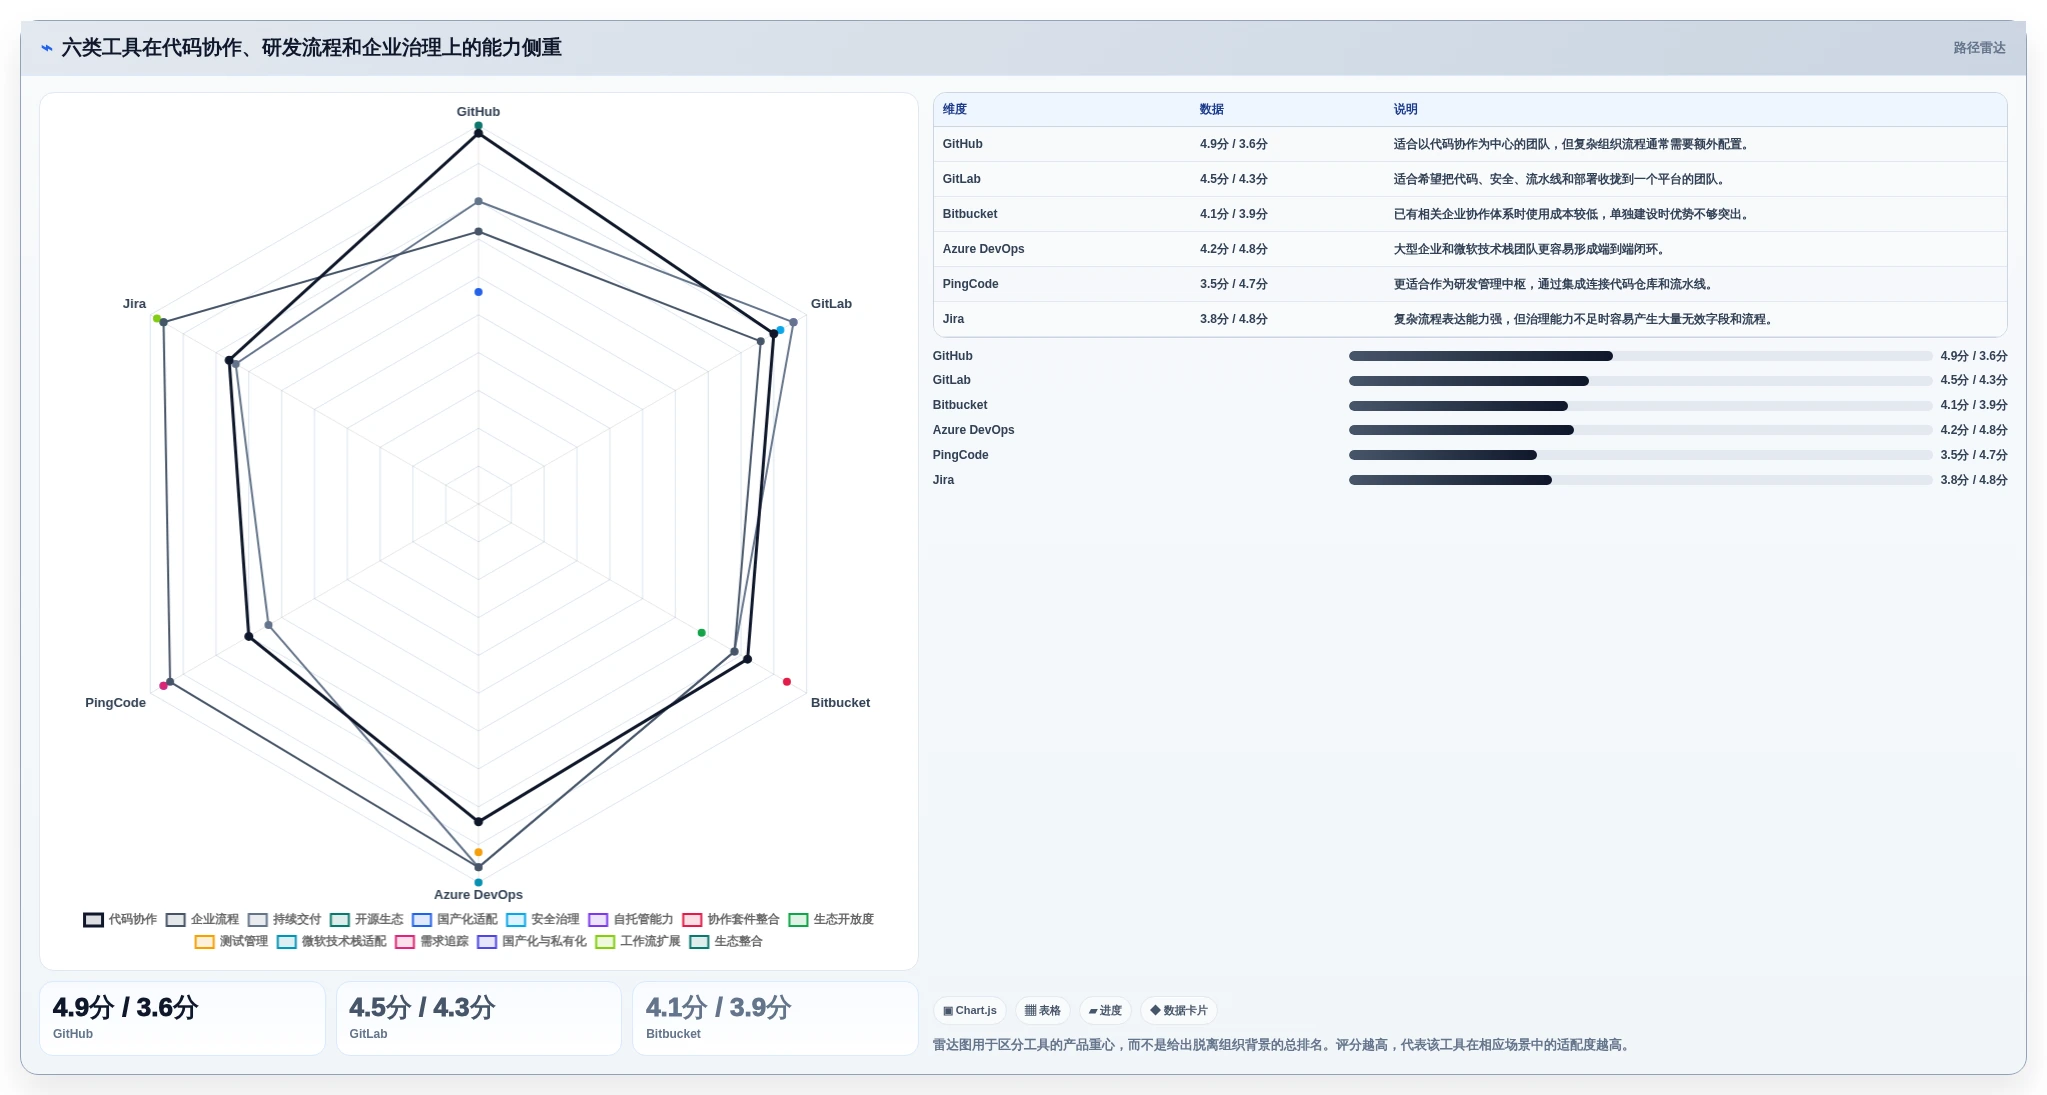Click the red data point near the Bitbucket label

tap(787, 682)
